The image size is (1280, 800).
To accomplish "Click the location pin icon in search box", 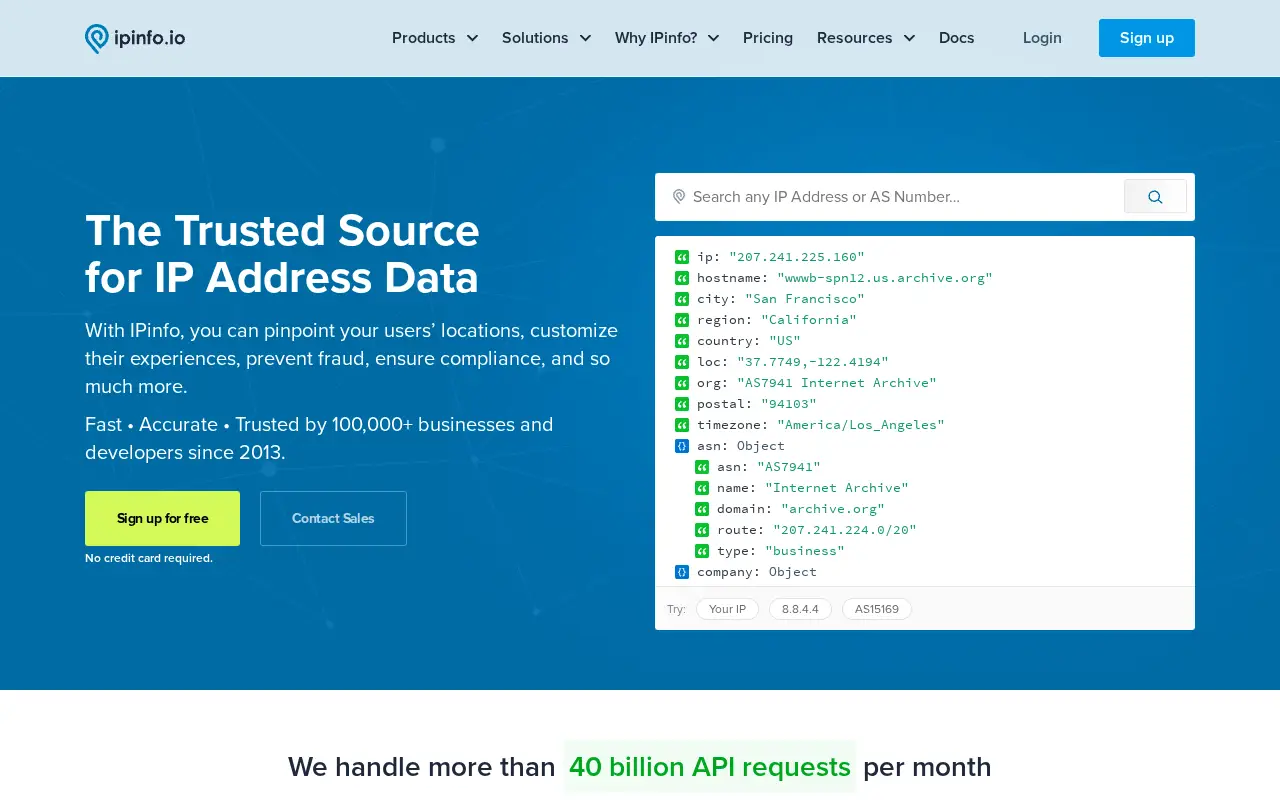I will [679, 197].
